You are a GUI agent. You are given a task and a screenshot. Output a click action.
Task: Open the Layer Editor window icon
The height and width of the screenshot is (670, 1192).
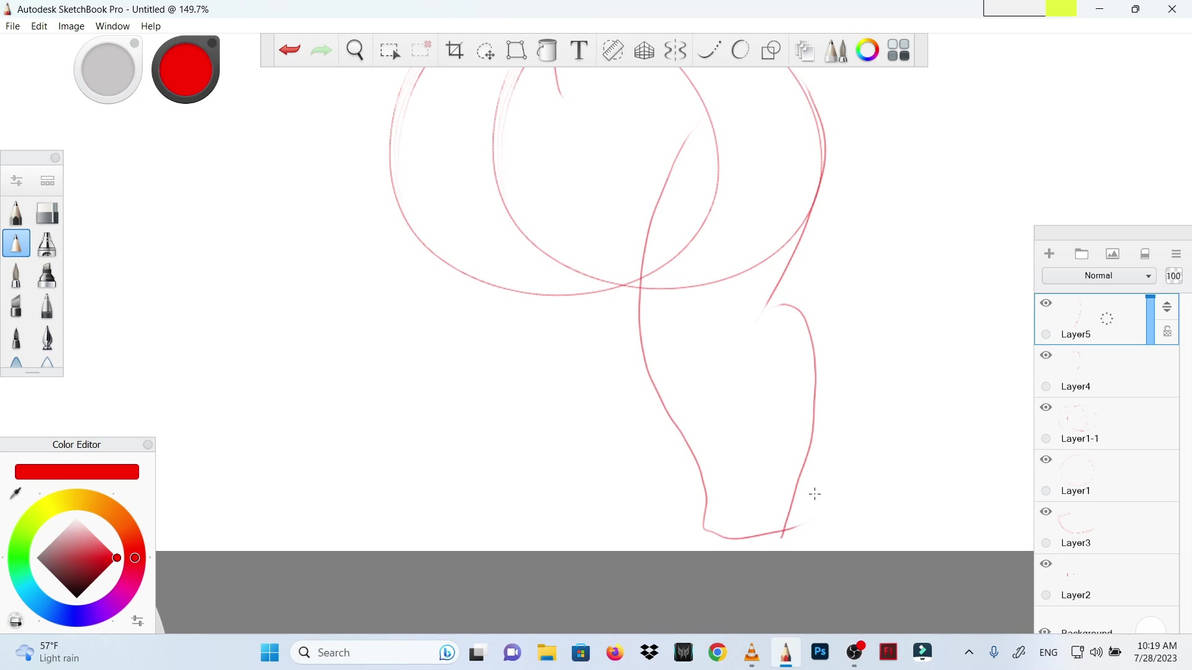pos(804,50)
